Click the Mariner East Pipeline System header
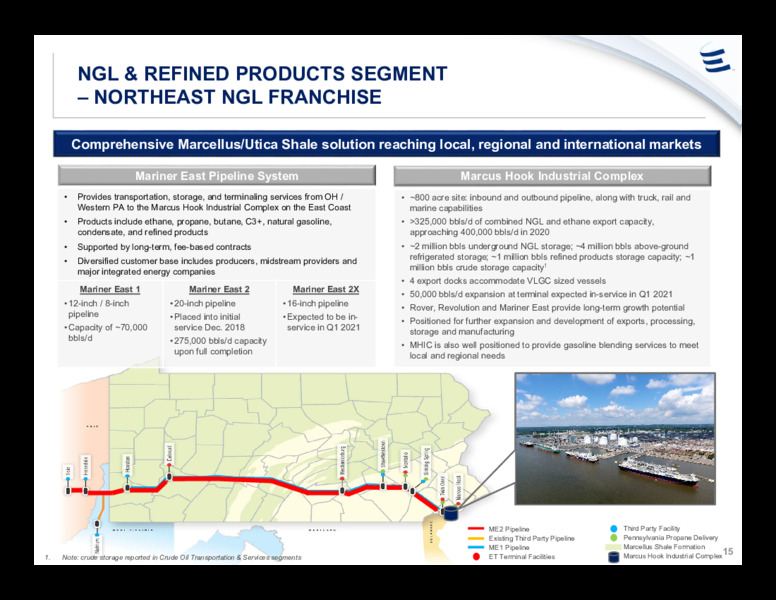The image size is (776, 600). point(217,176)
